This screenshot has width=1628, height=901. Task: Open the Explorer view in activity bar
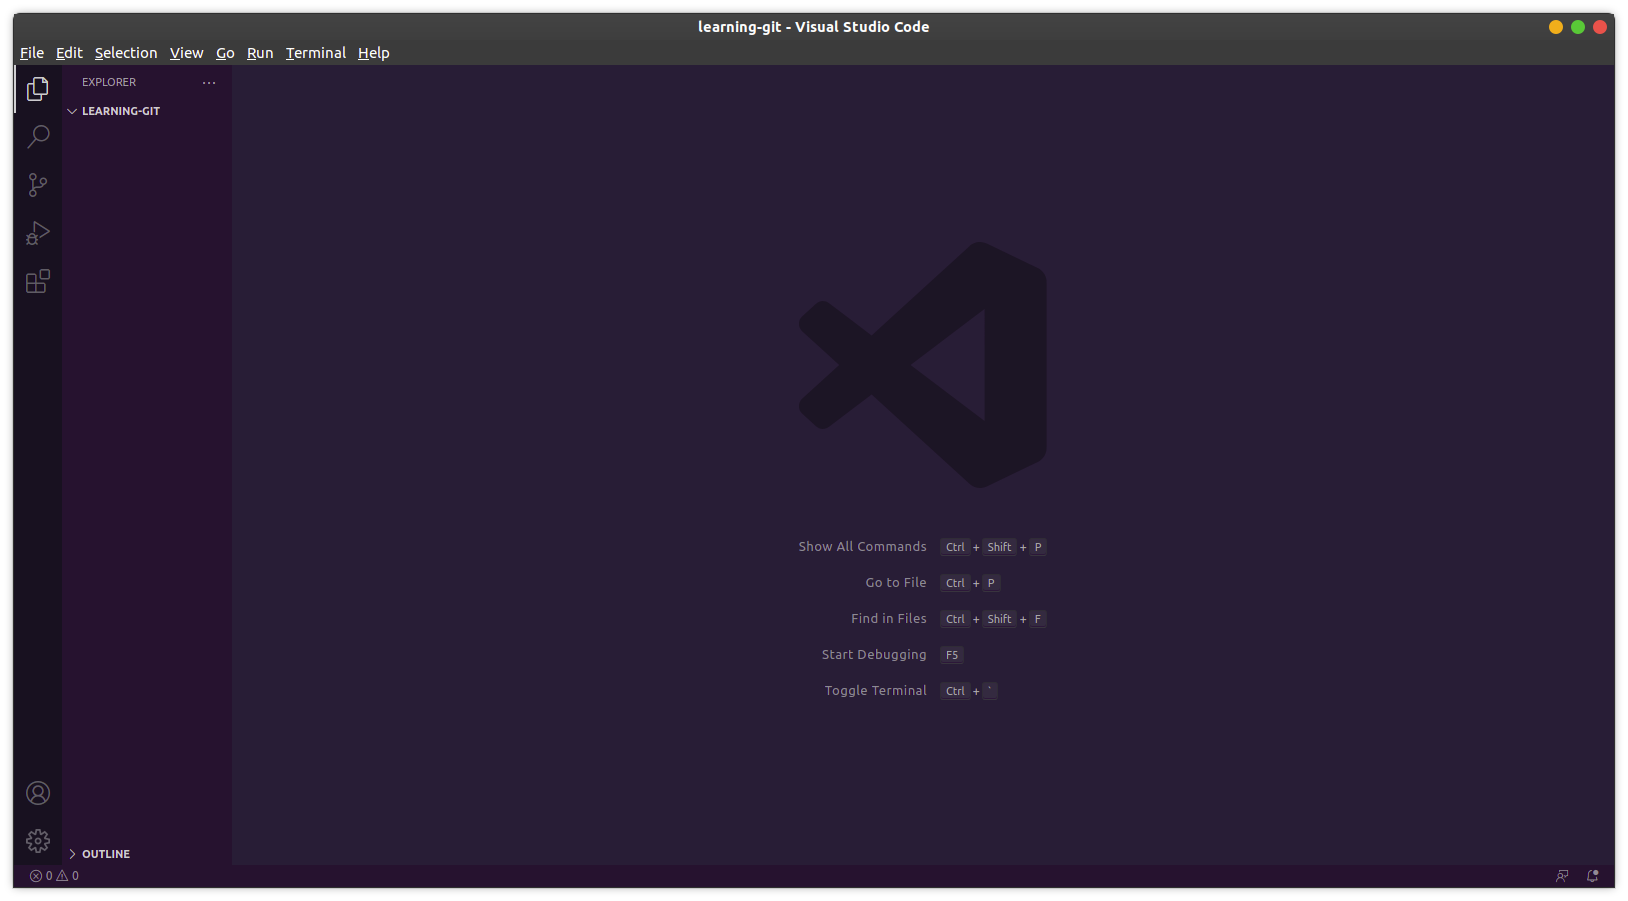pyautogui.click(x=38, y=89)
